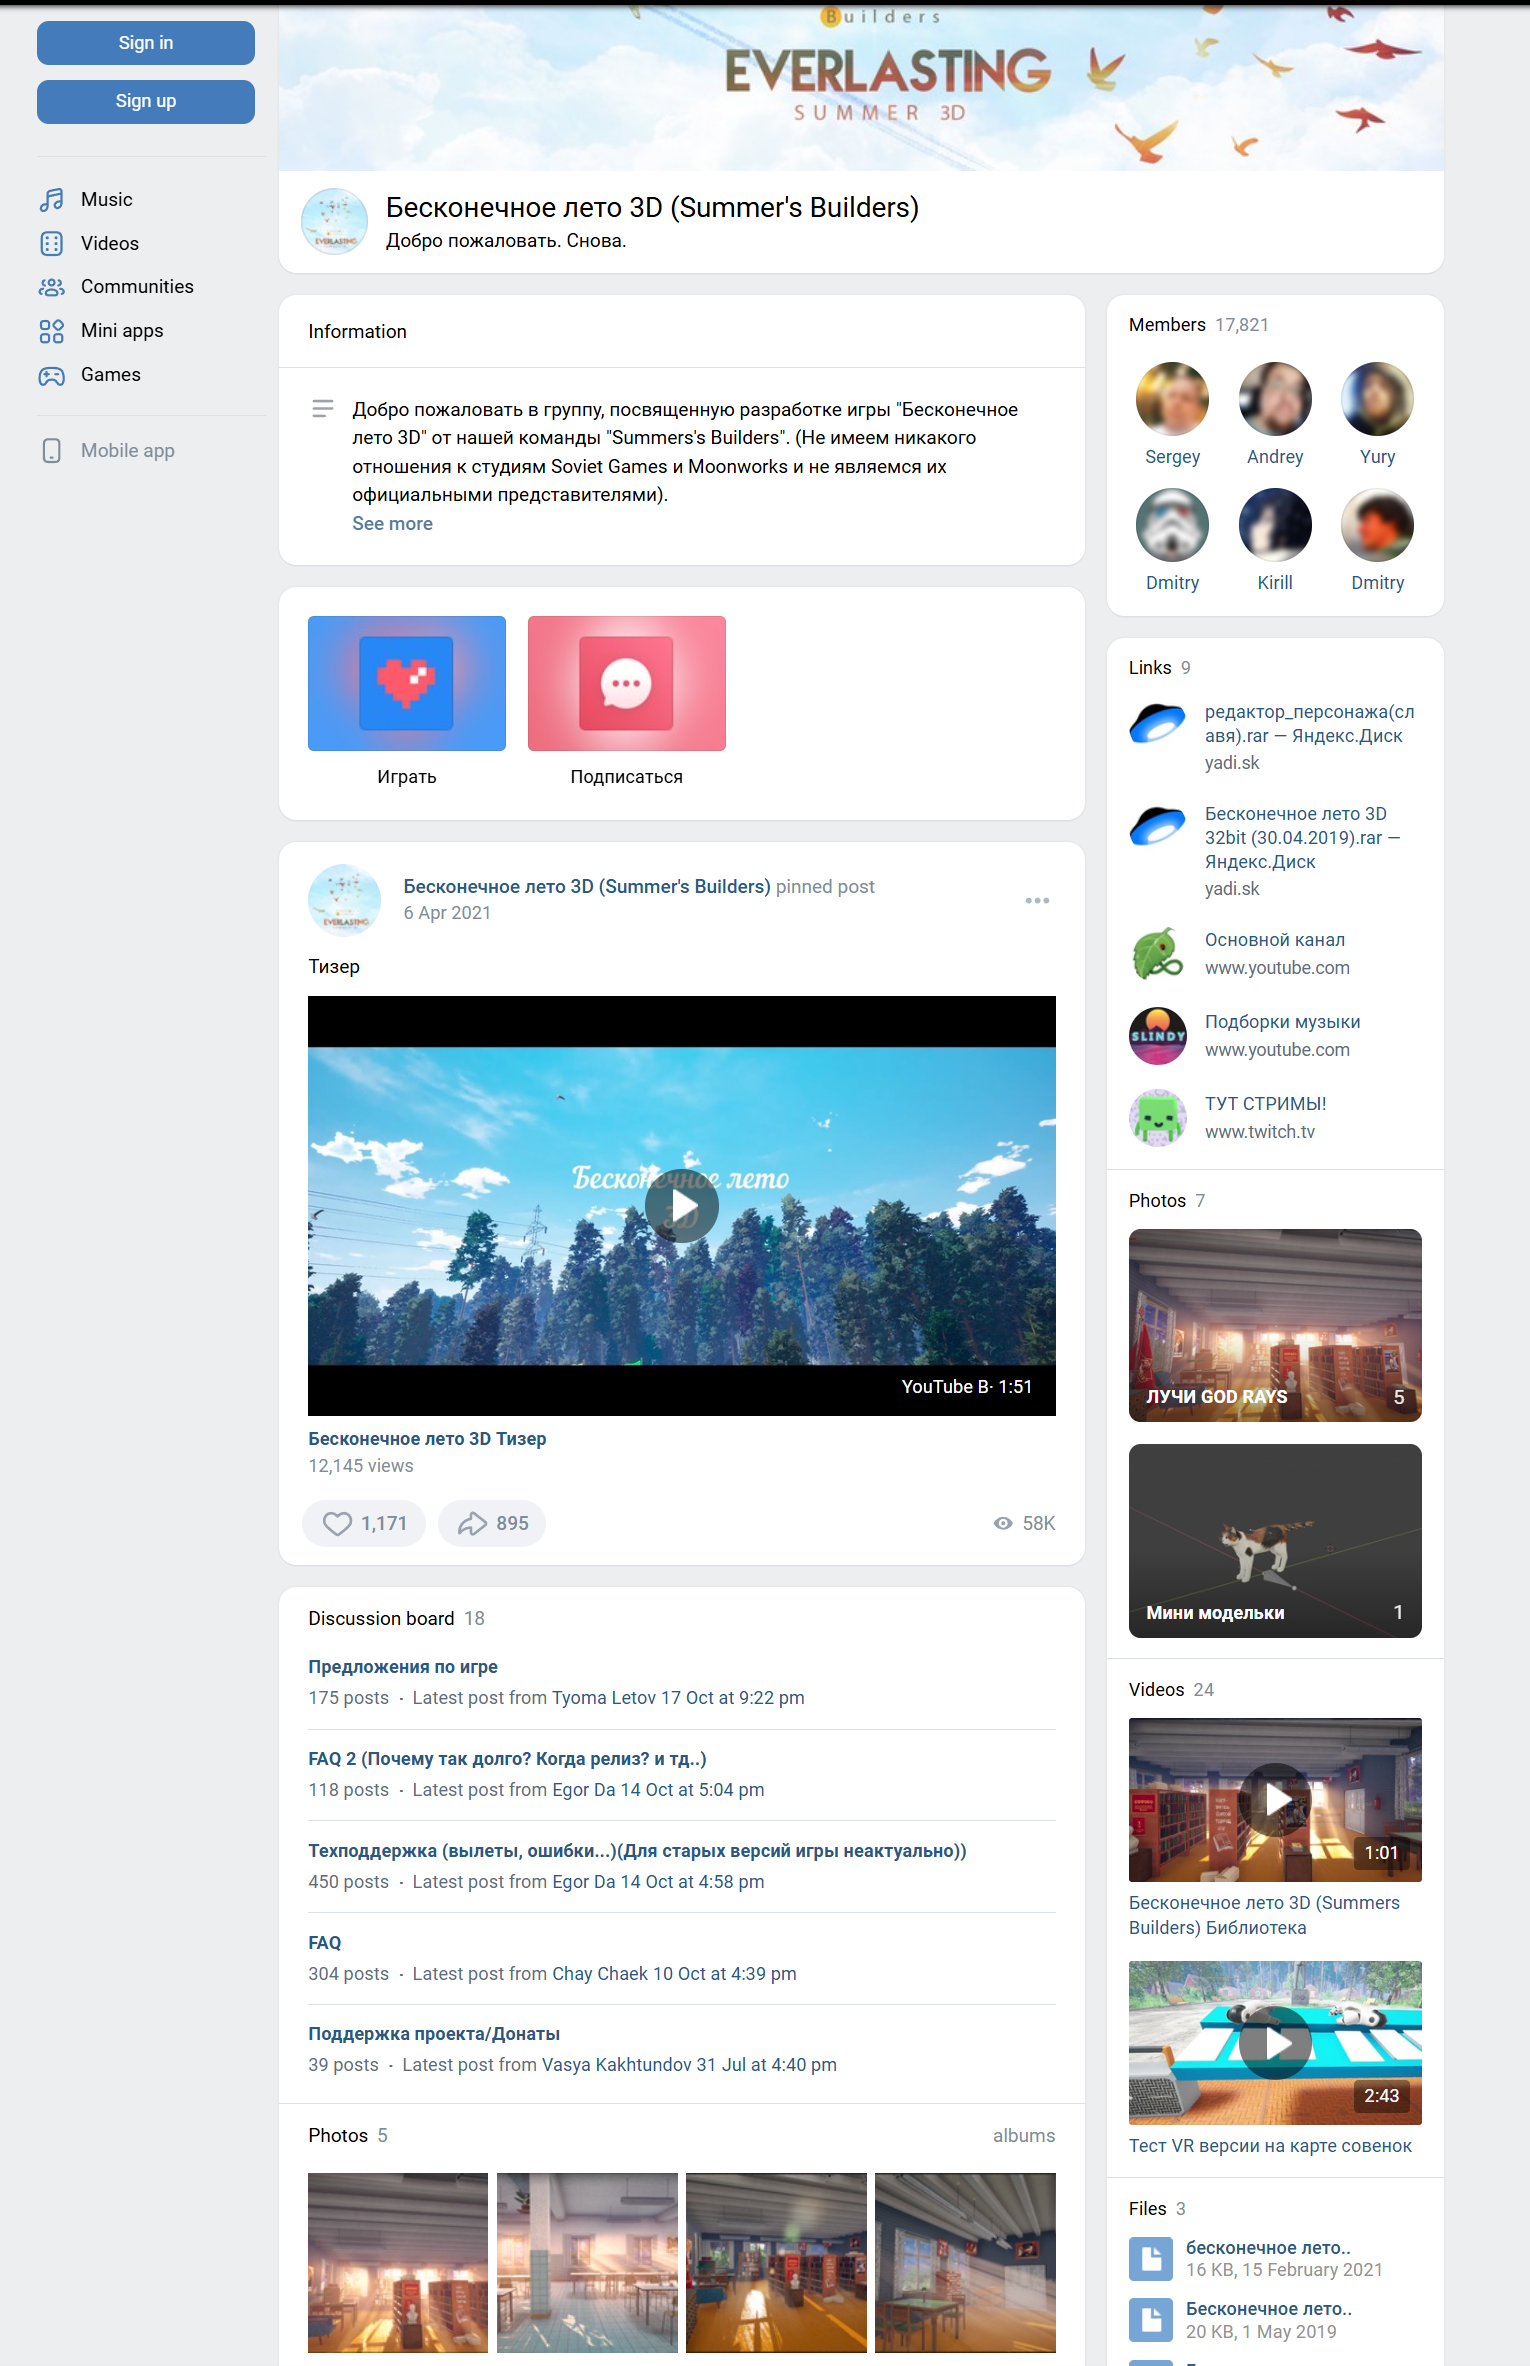This screenshot has width=1530, height=2366.
Task: Click the file icon for 20 KB document
Action: pyautogui.click(x=1151, y=2320)
